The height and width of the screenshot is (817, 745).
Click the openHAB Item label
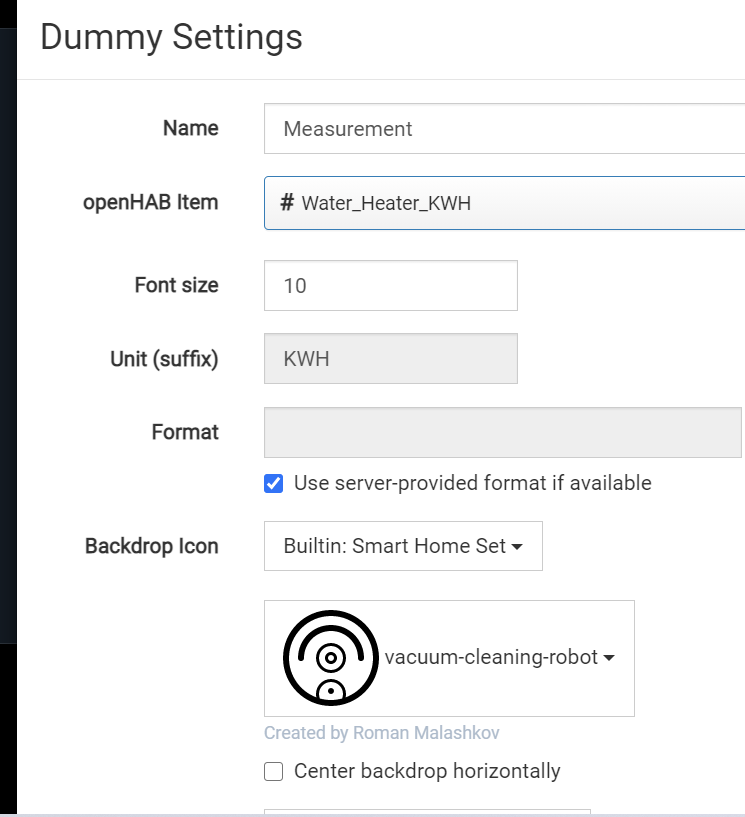(150, 202)
